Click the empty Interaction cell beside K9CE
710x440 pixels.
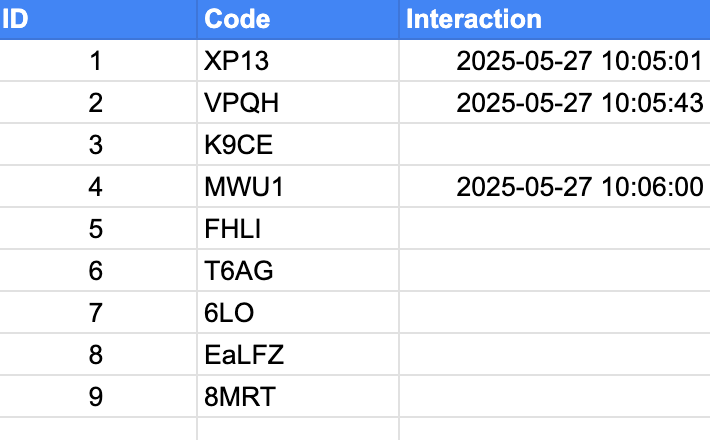[555, 144]
